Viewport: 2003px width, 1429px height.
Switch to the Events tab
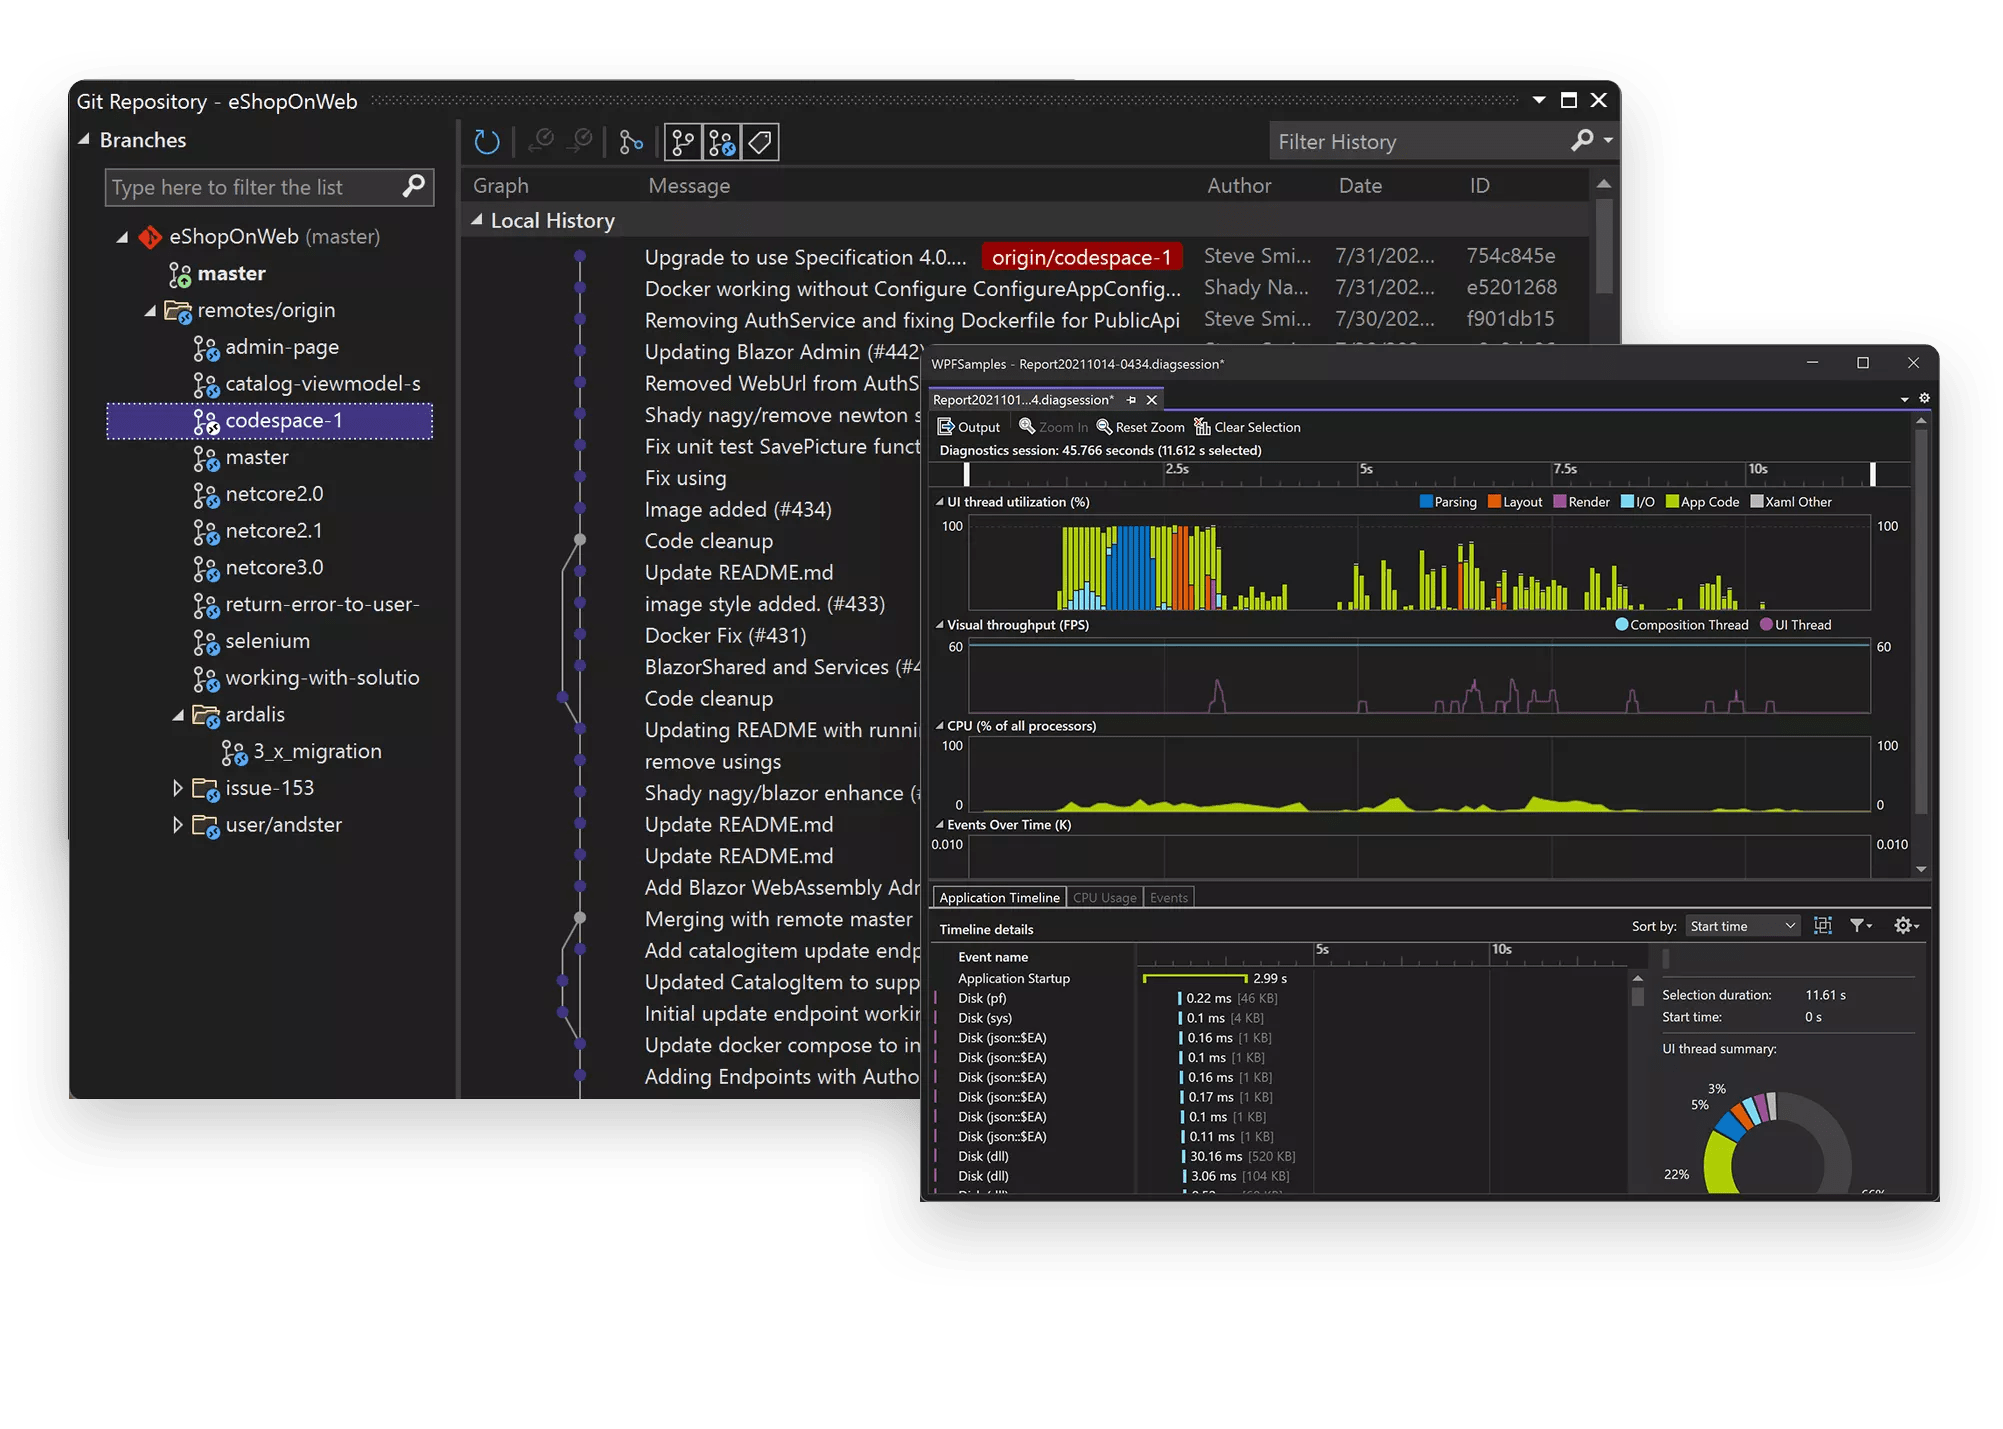coord(1167,897)
